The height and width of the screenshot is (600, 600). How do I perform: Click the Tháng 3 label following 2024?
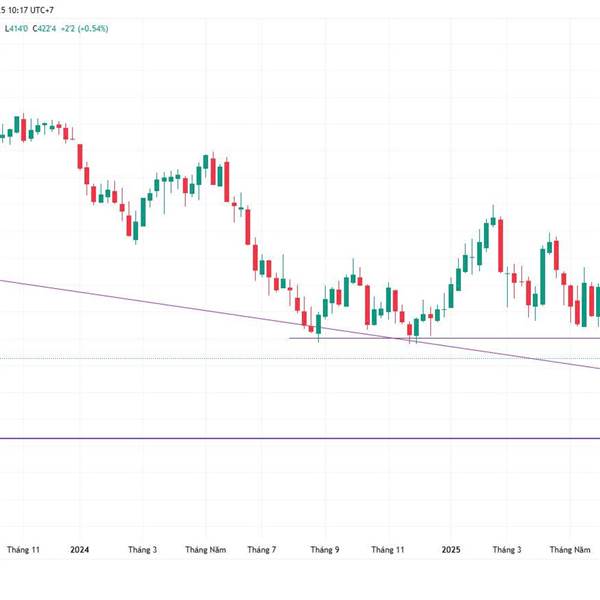pos(142,550)
